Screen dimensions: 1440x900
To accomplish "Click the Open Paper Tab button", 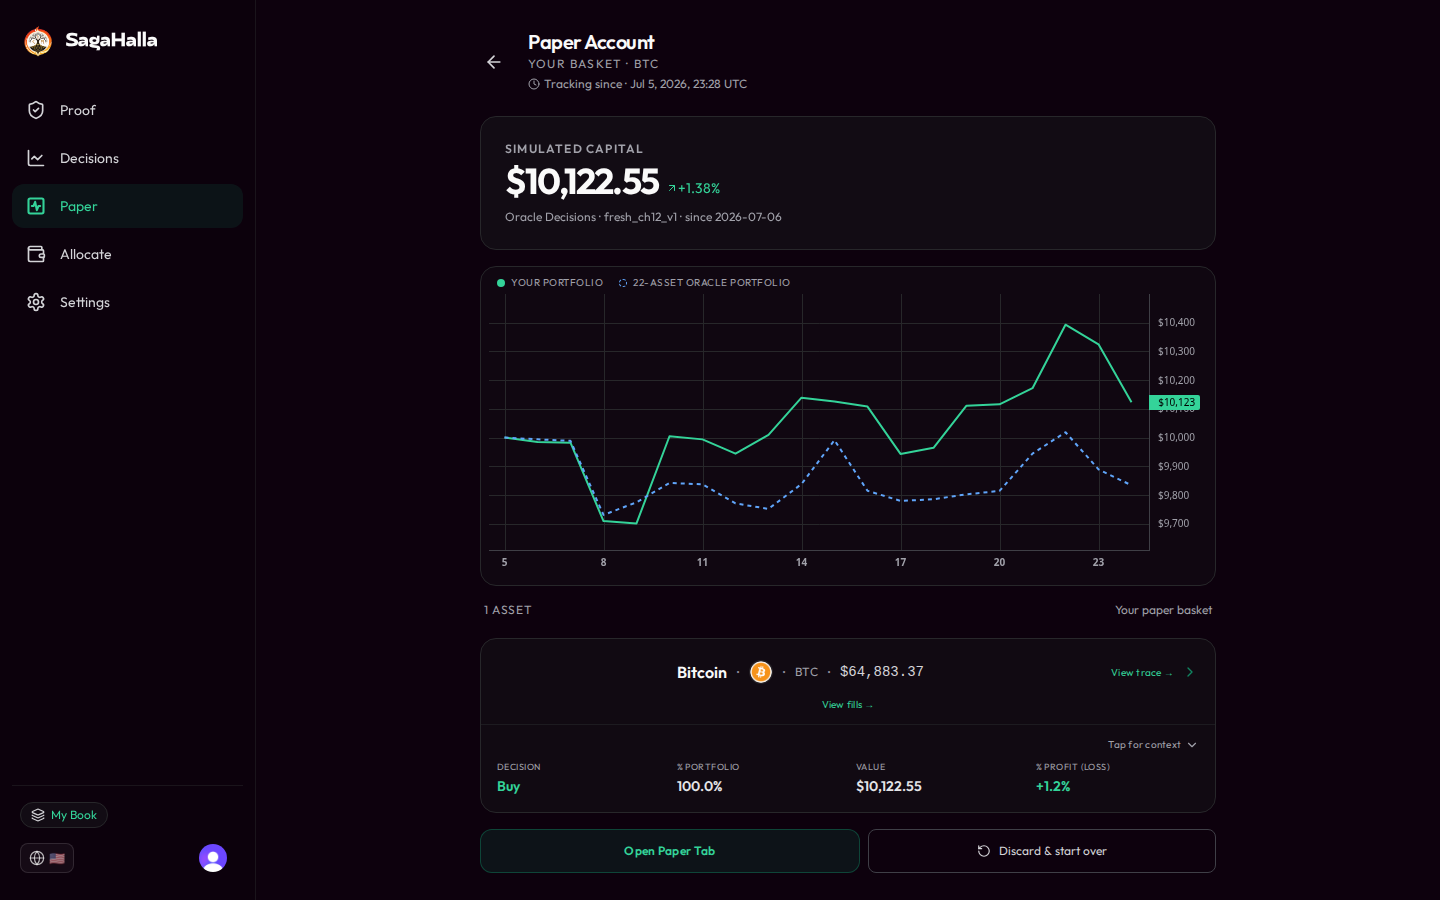I will (x=670, y=851).
